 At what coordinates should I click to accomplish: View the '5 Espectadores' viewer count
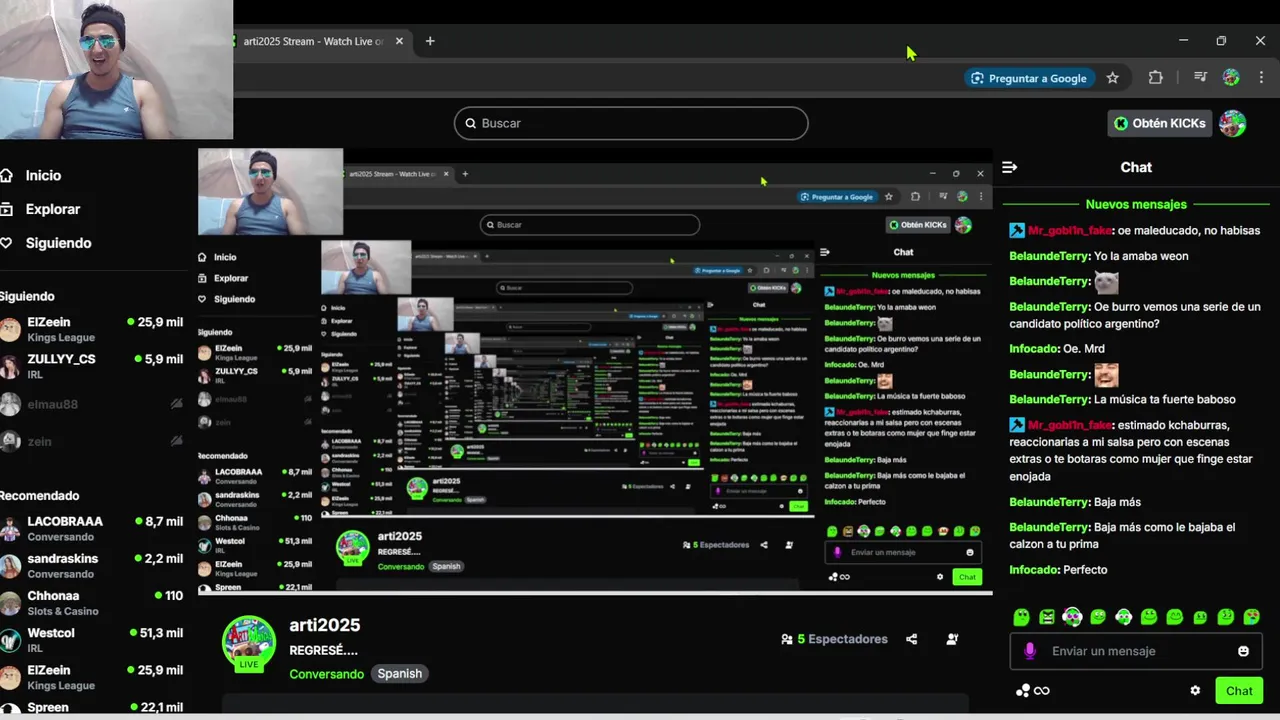(834, 639)
